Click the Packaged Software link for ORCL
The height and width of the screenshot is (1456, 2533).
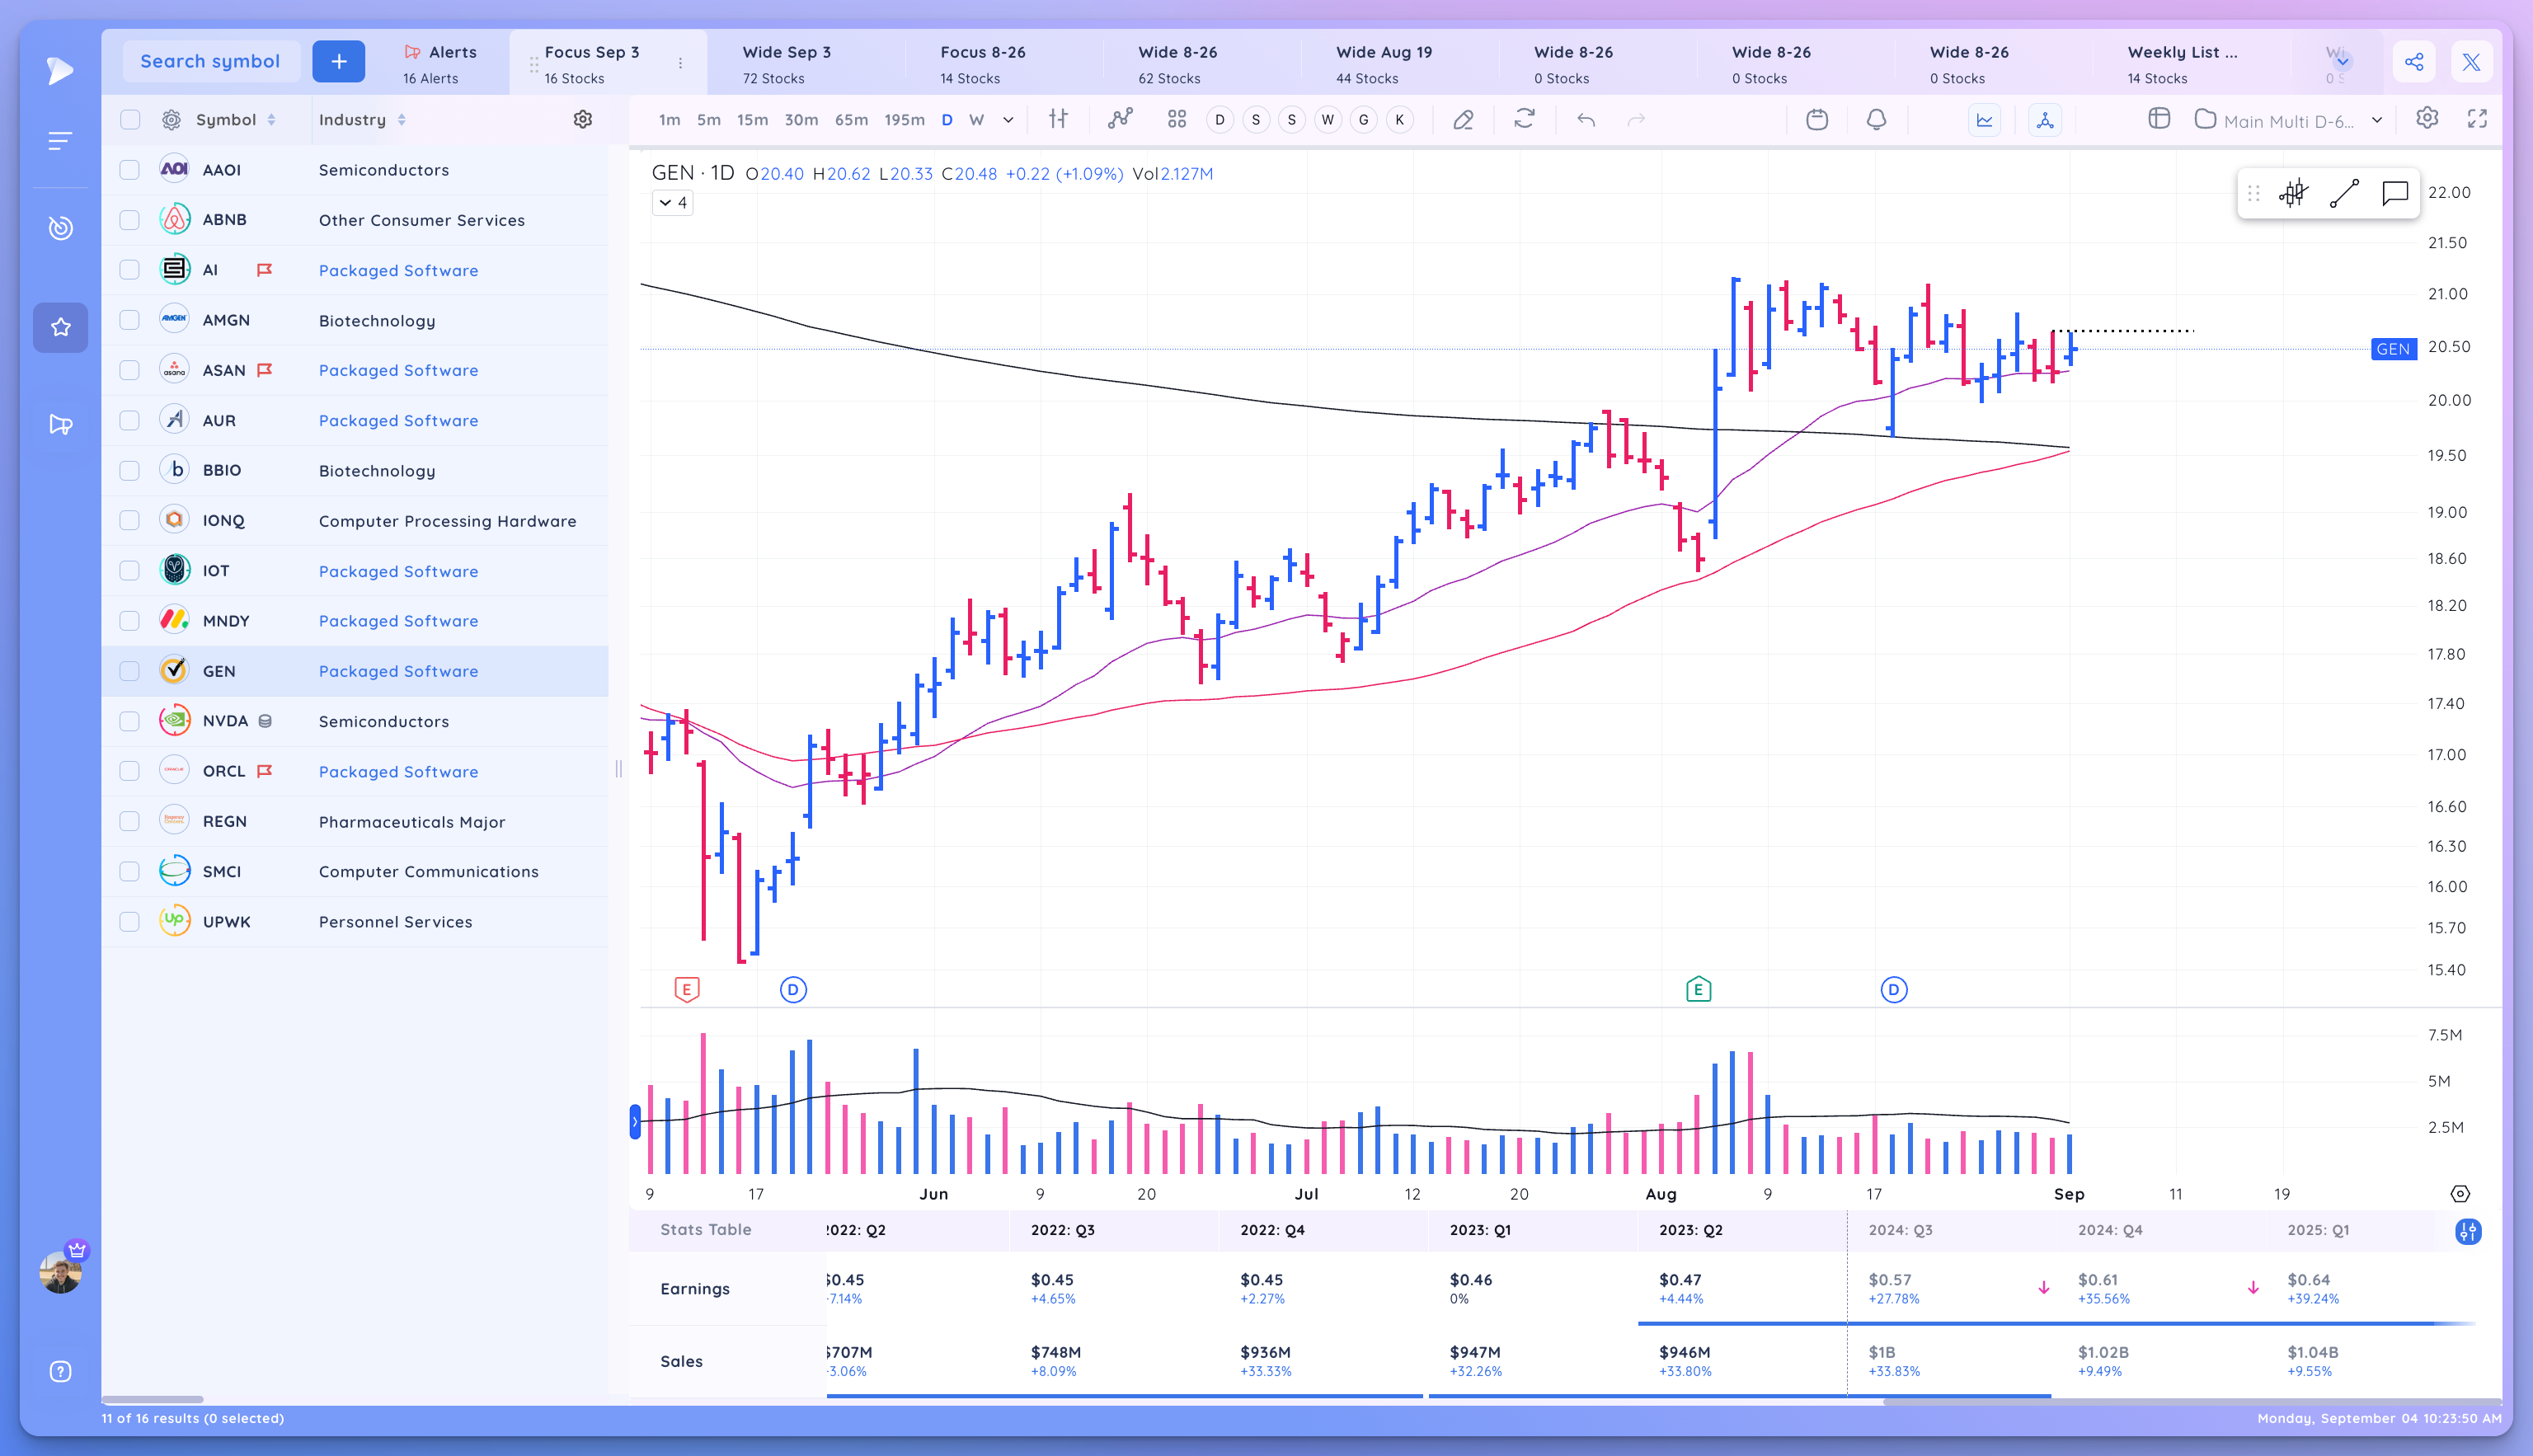(398, 771)
